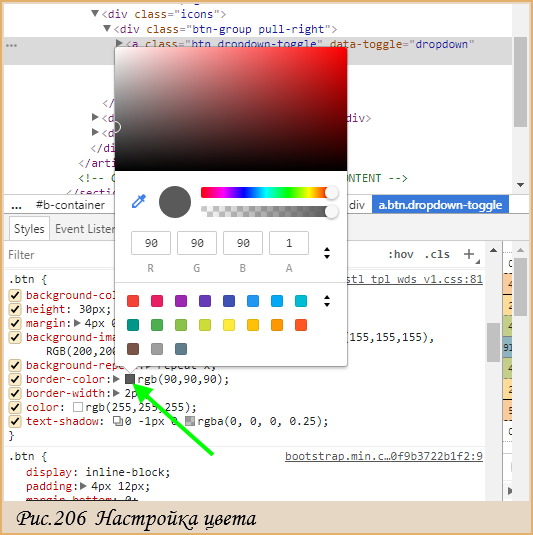The height and width of the screenshot is (535, 533).
Task: Toggle the :hov element state button
Action: (401, 254)
